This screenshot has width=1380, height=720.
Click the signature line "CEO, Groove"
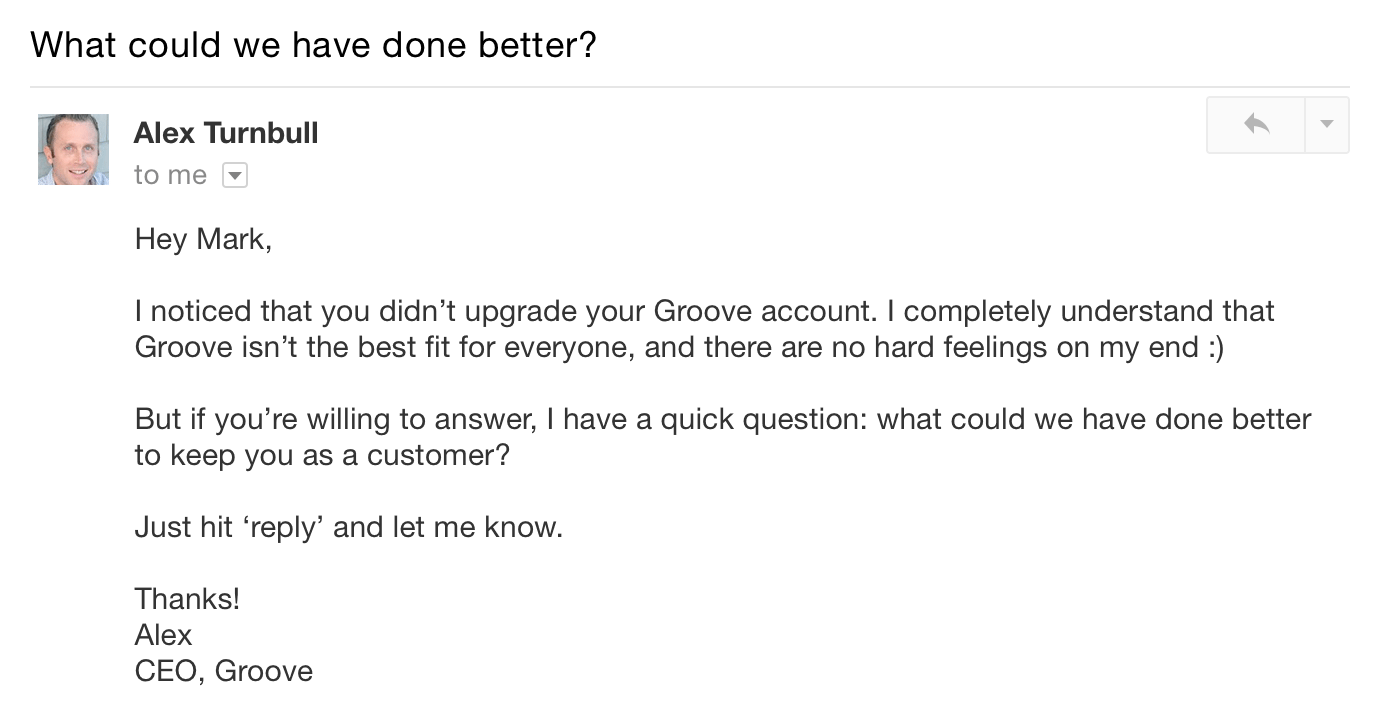[x=224, y=671]
